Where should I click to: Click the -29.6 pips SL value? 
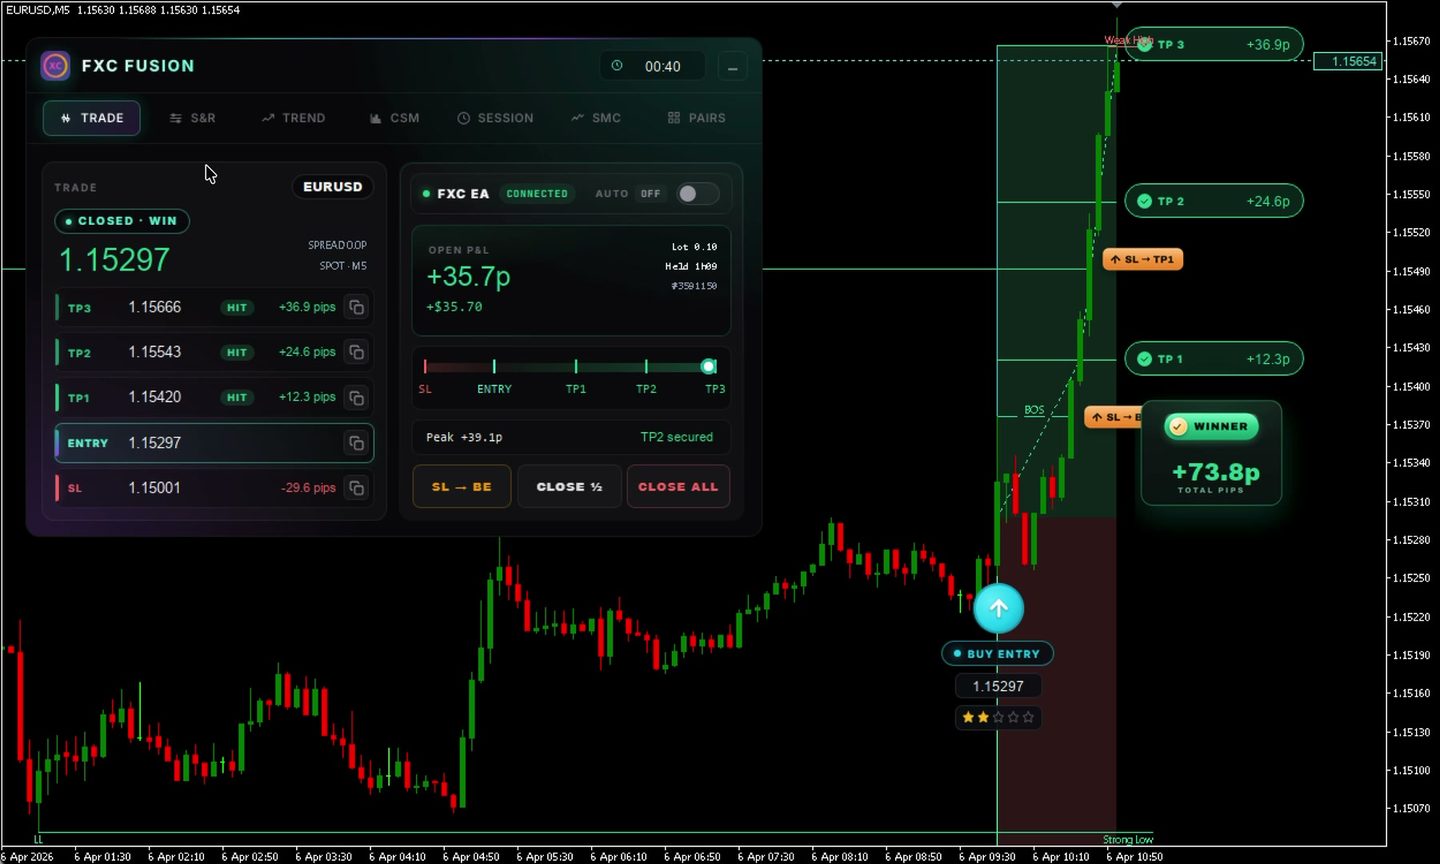pos(308,488)
